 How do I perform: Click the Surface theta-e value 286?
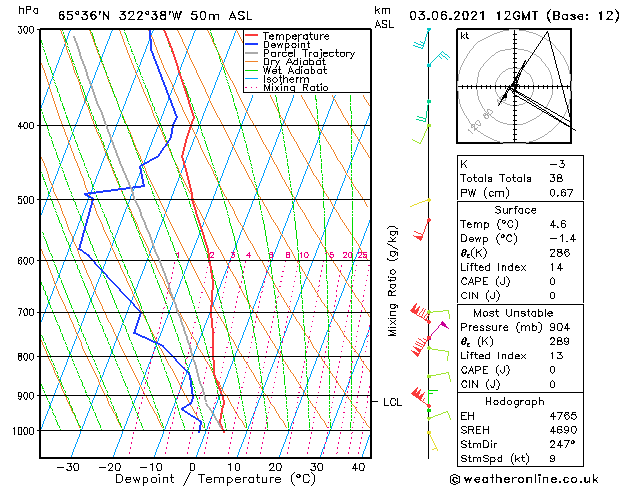pos(560,253)
